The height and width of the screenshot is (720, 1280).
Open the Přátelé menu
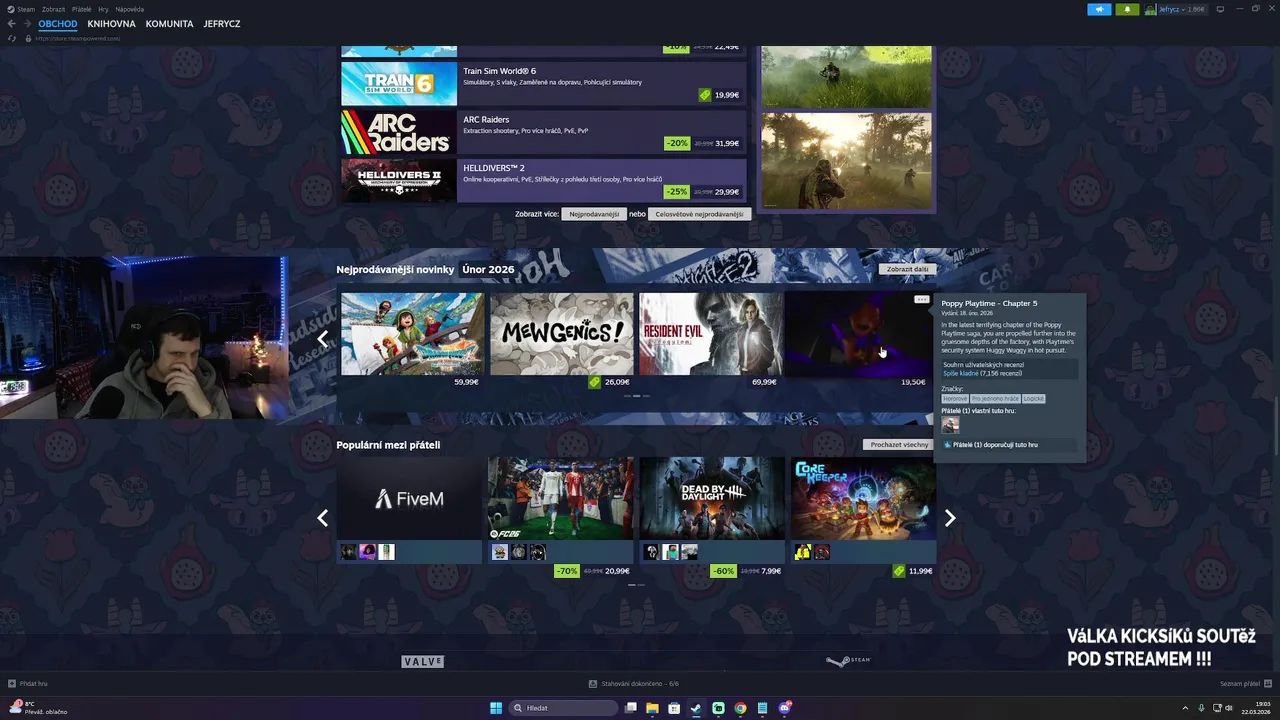82,9
